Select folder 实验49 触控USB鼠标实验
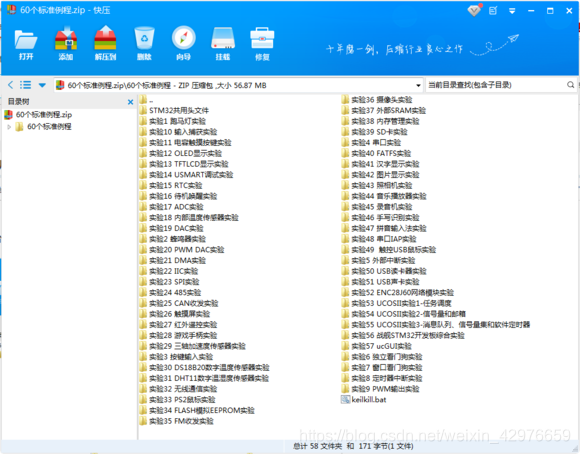 tap(389, 250)
